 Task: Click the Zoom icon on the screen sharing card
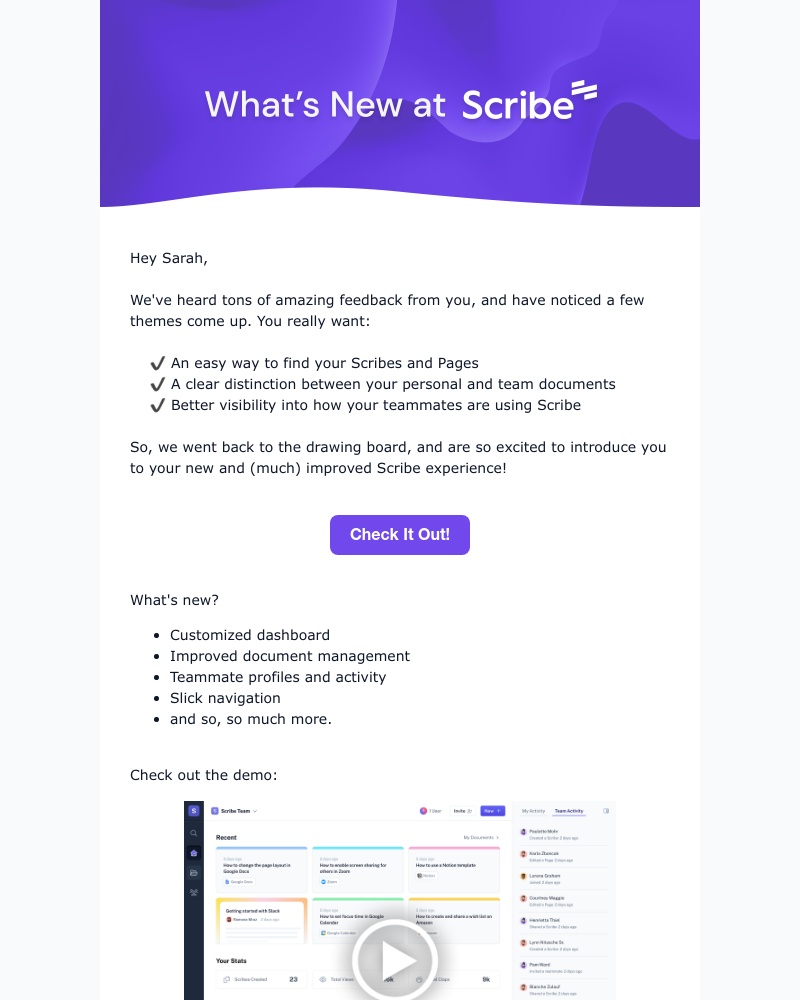coord(323,882)
